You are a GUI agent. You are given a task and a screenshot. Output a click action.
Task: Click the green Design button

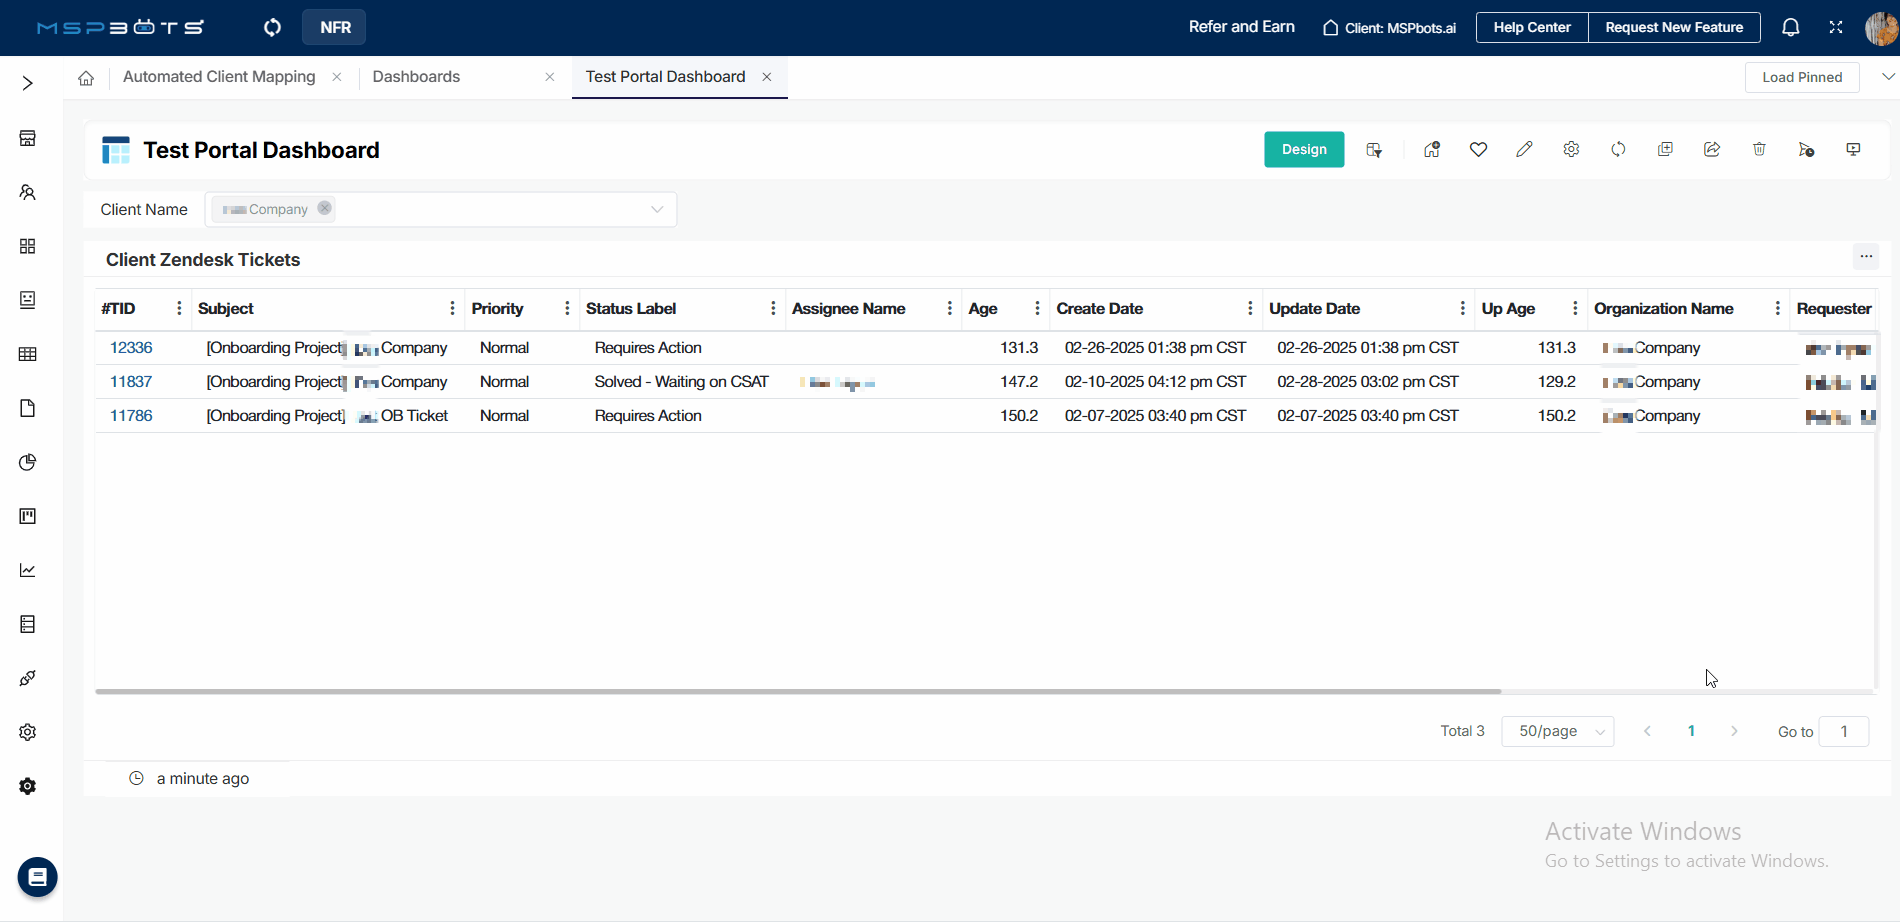(x=1304, y=150)
